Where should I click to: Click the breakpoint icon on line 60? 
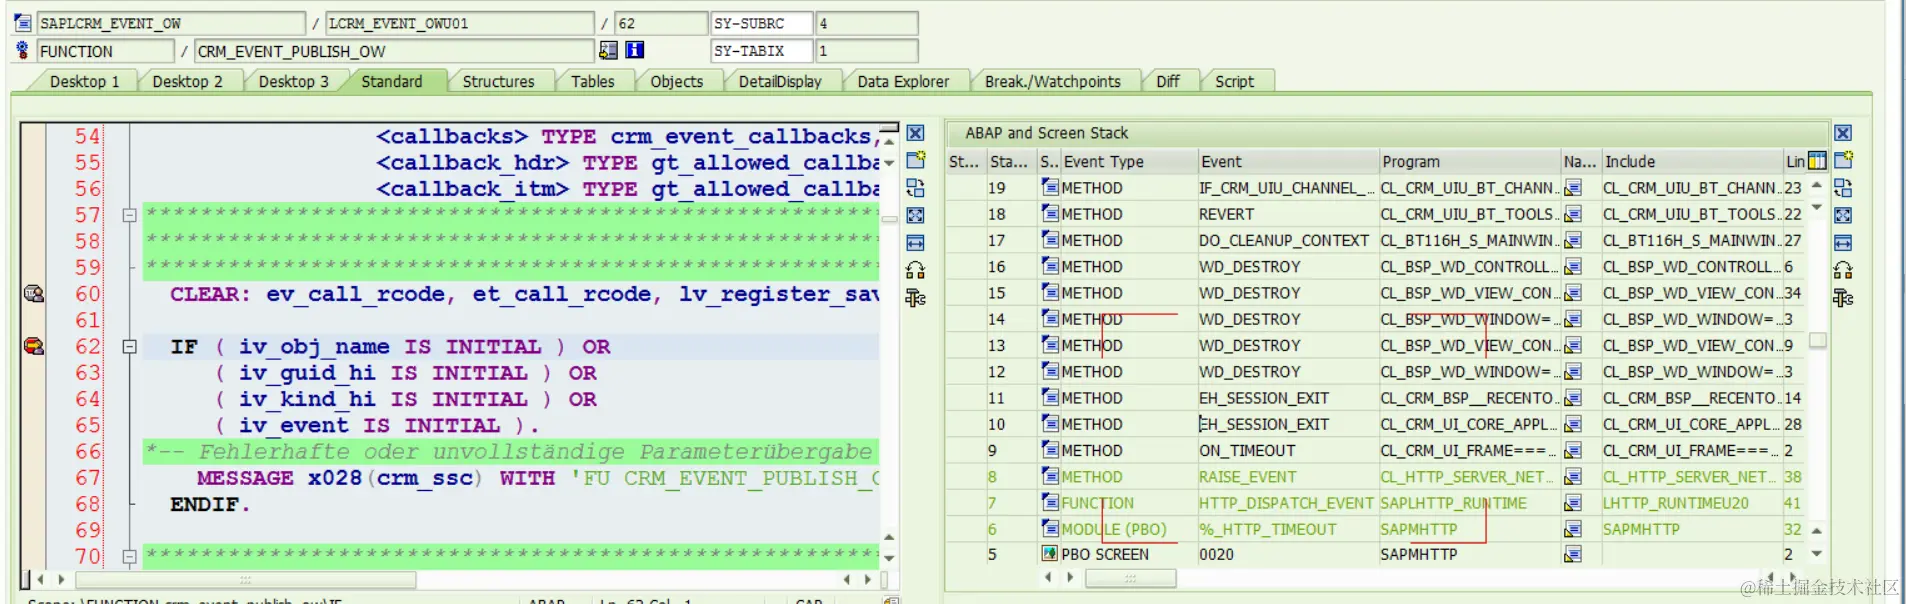33,293
